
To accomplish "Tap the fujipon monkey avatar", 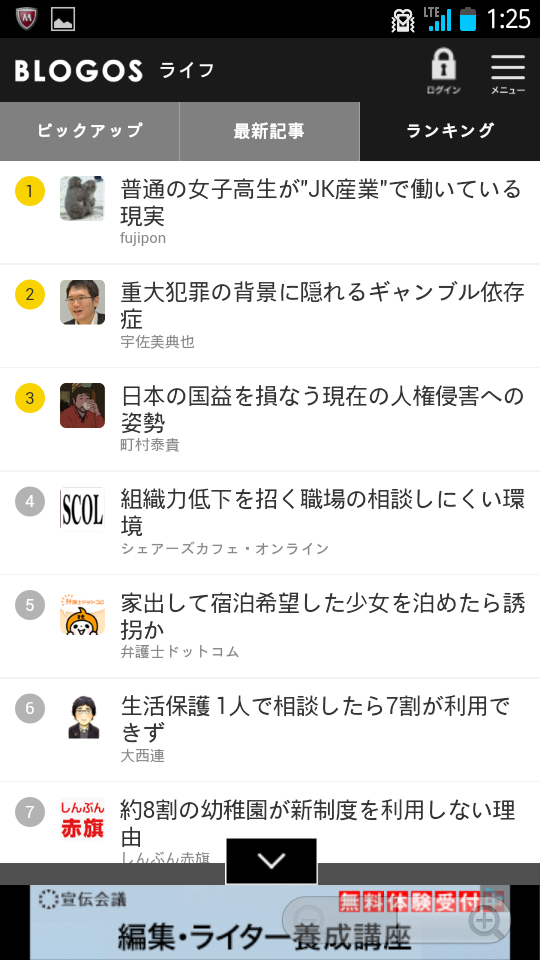I will click(x=82, y=198).
